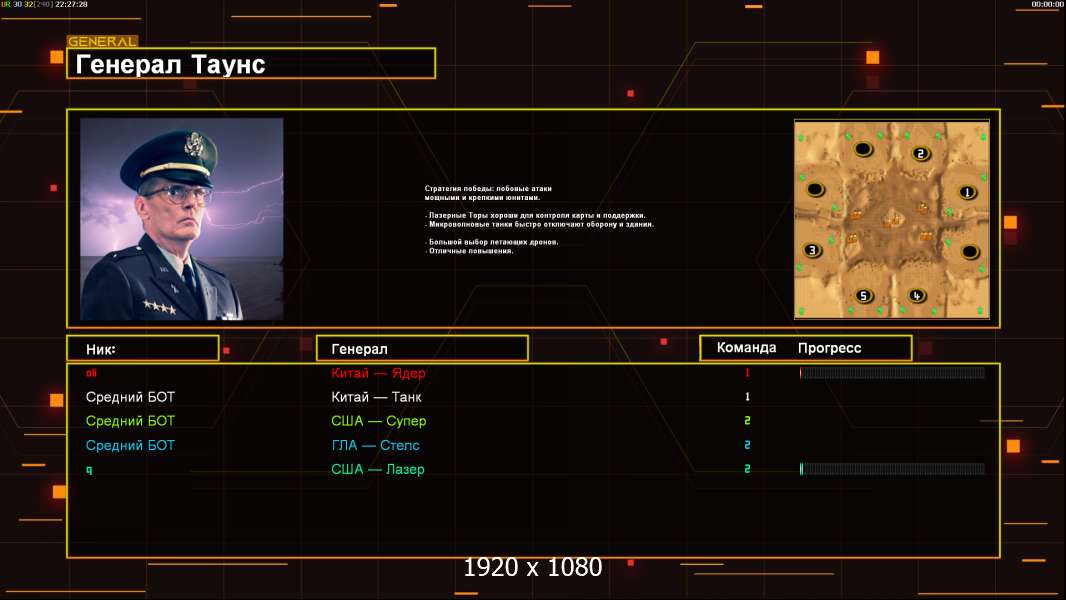Click the General Townes portrait
Viewport: 1066px width, 600px height.
point(182,219)
